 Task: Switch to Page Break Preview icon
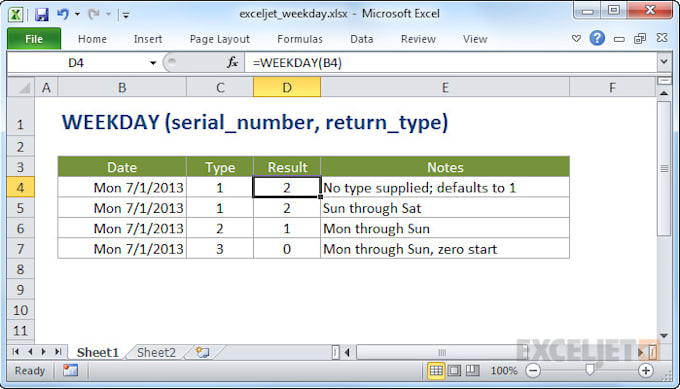(472, 371)
